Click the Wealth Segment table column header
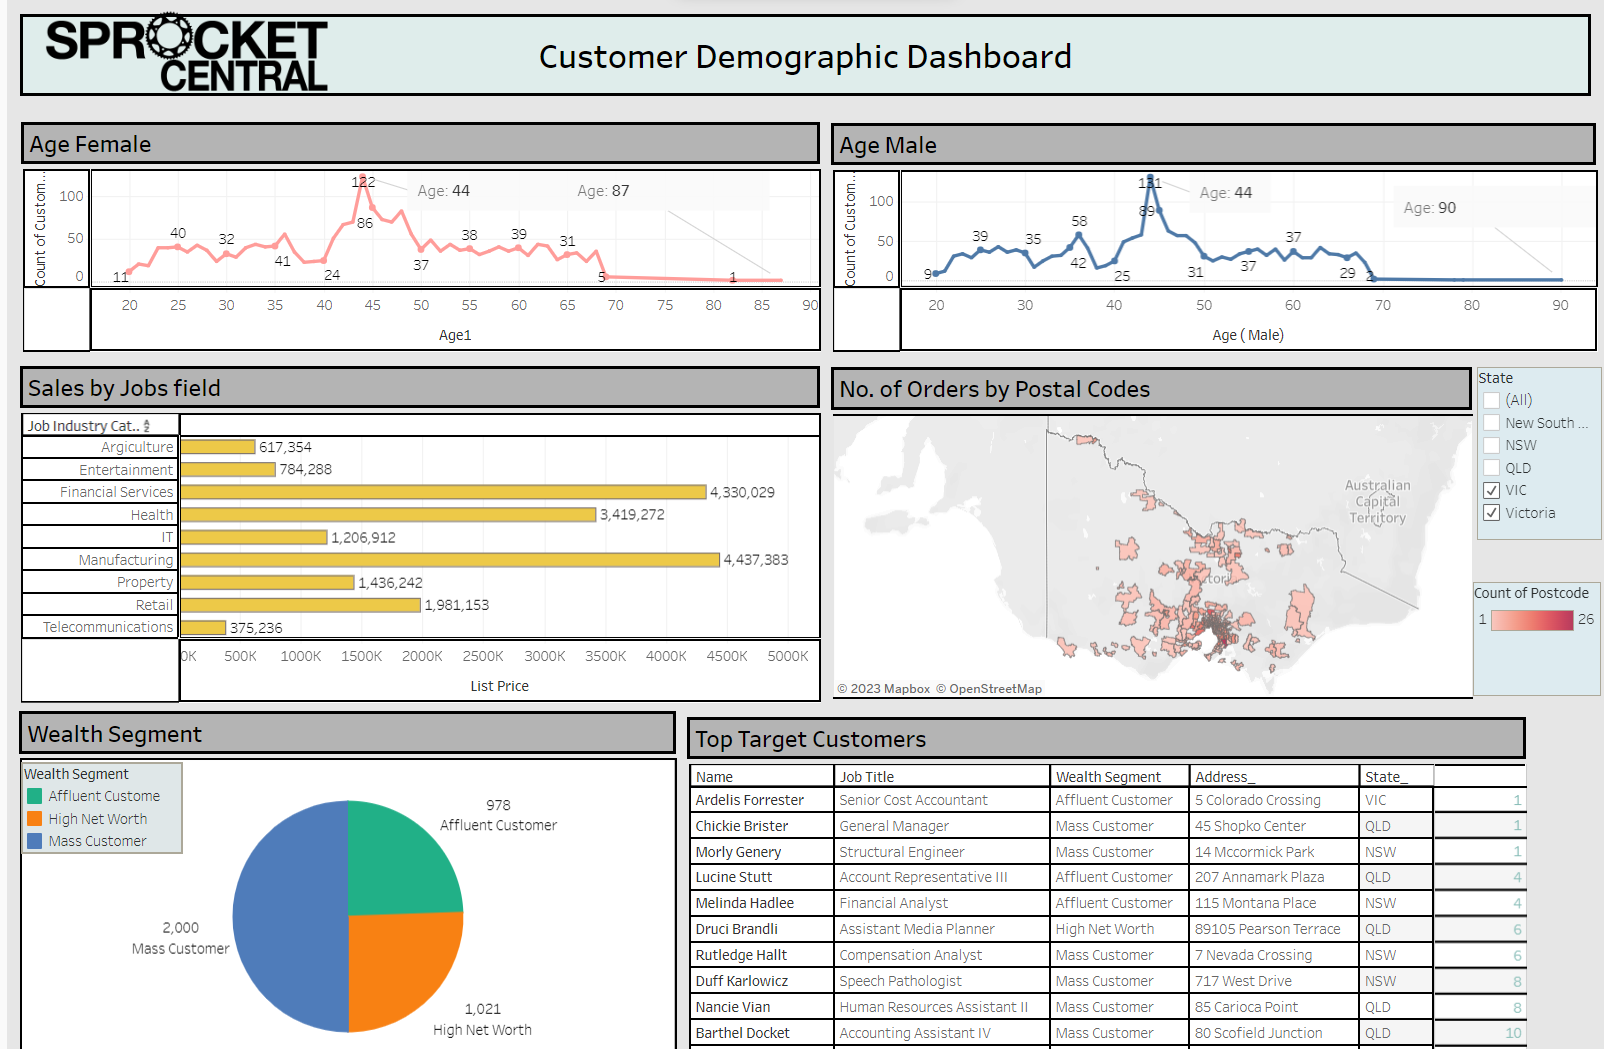 coord(1108,777)
